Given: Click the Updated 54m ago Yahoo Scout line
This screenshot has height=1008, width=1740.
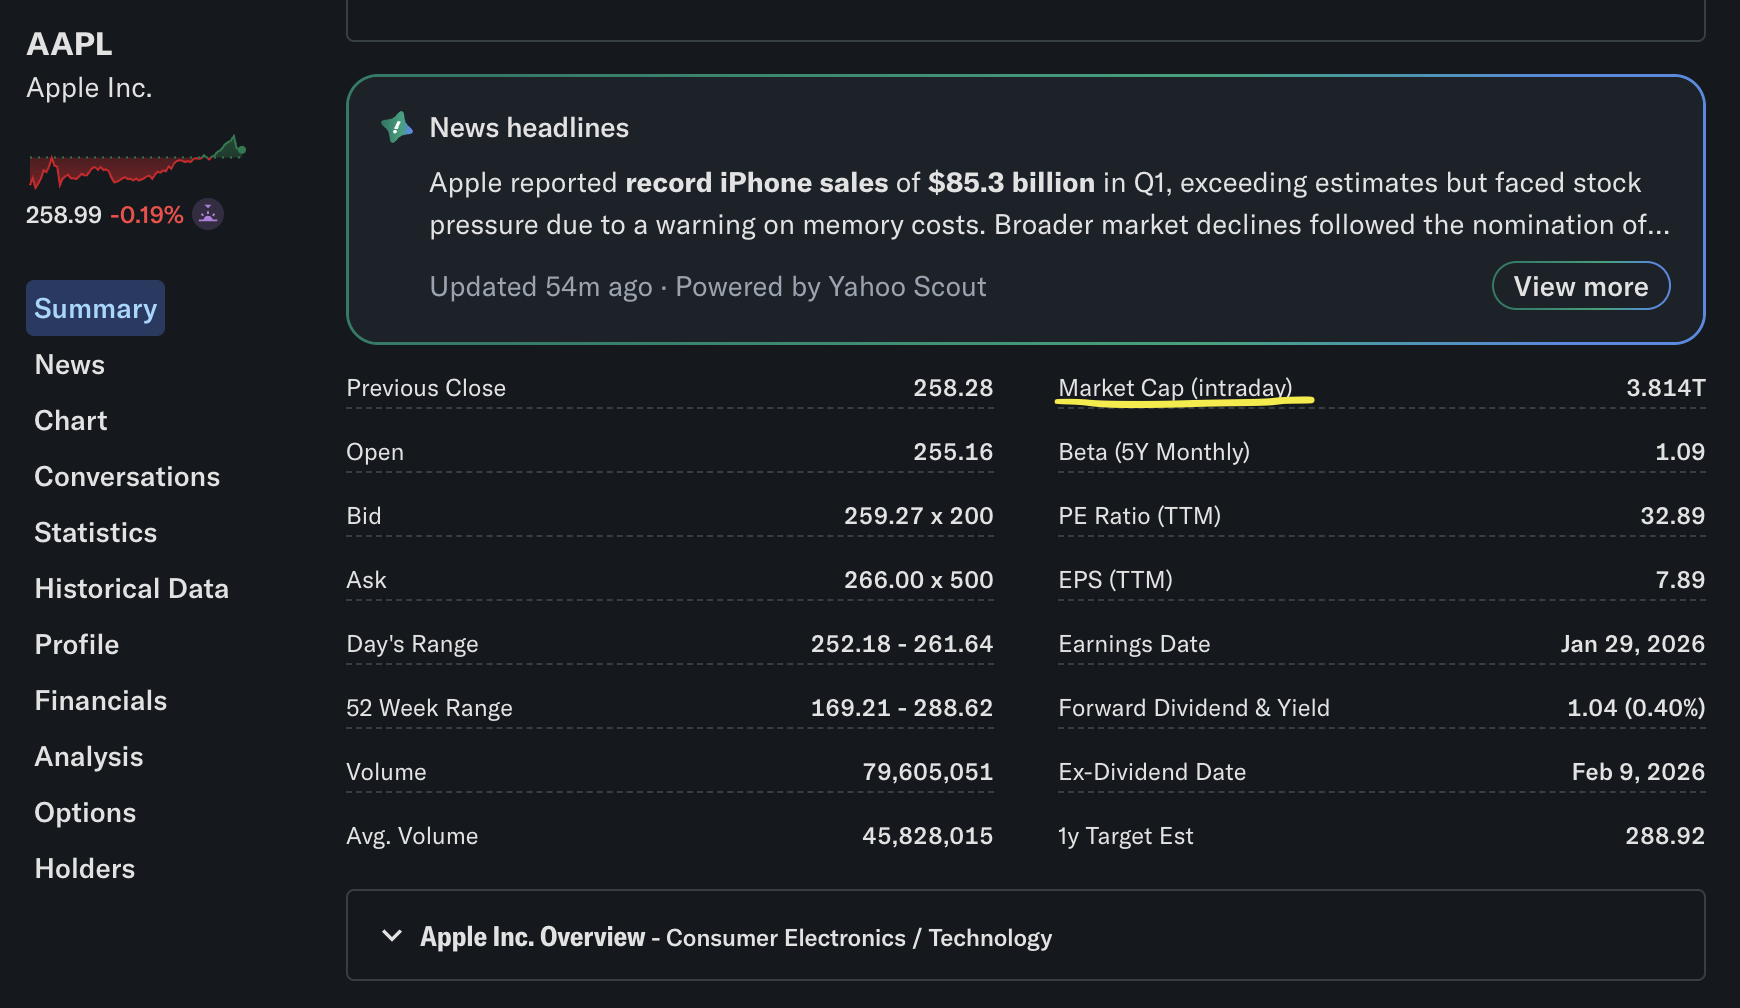Looking at the screenshot, I should (x=708, y=287).
